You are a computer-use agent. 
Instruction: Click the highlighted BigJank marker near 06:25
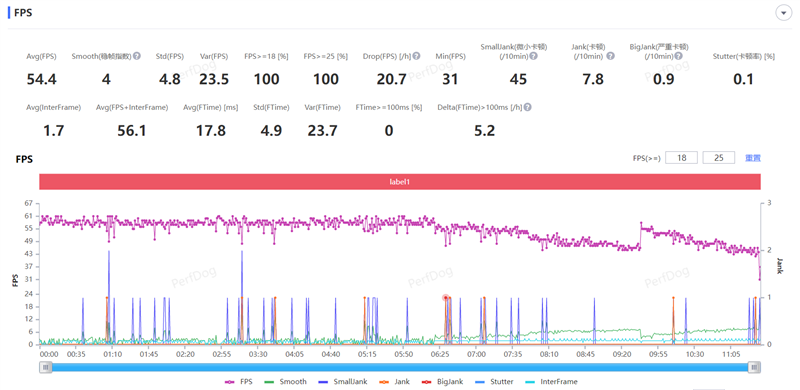(x=445, y=297)
